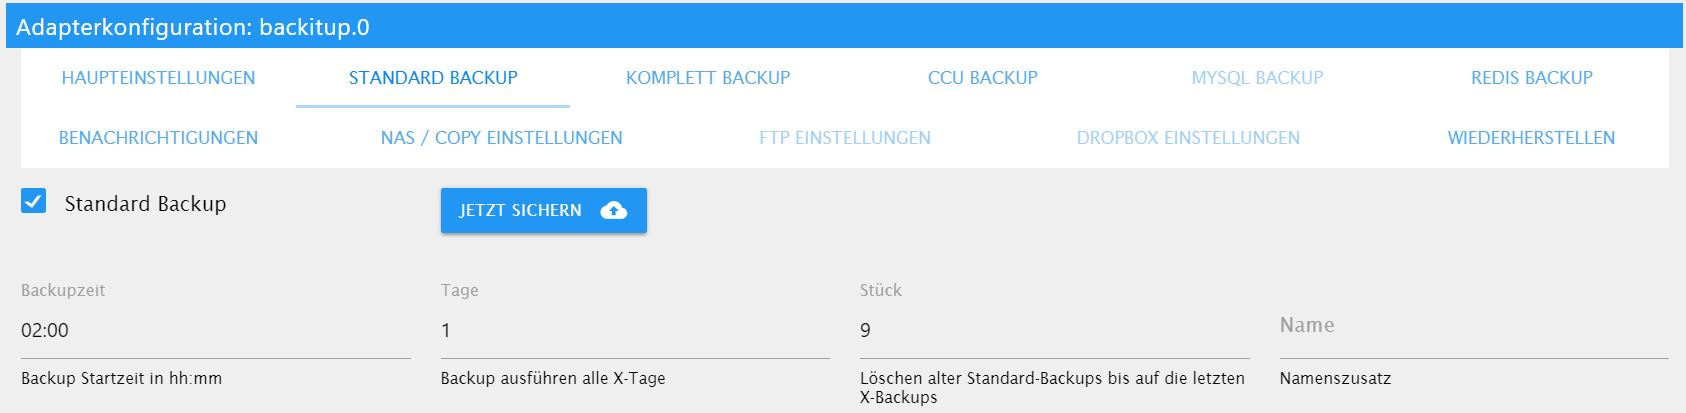Go to the Wiederherstellen tab
1686x413 pixels.
1531,138
